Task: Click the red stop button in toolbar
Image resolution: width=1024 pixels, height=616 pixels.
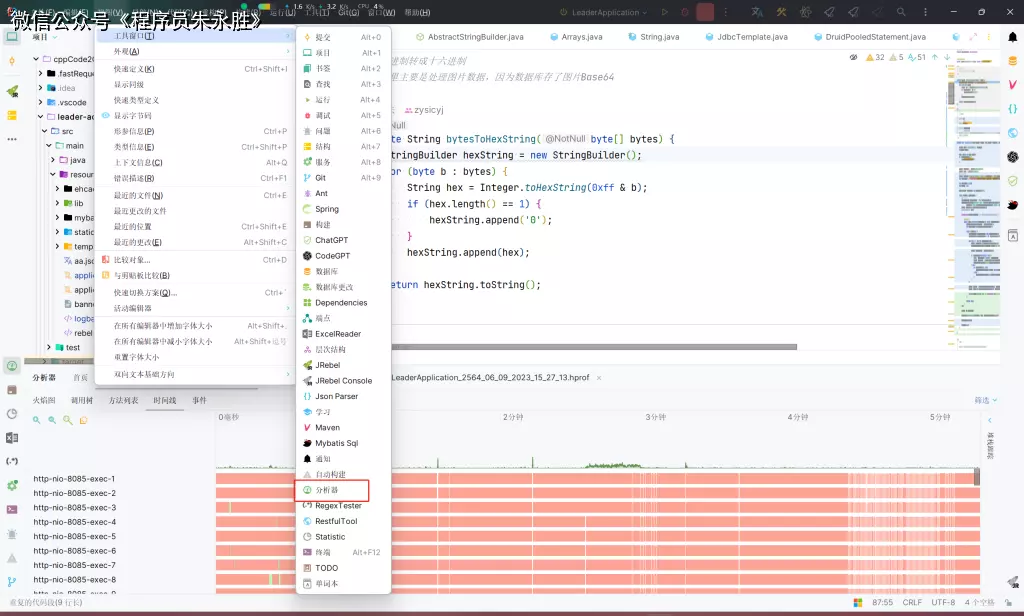Action: click(x=705, y=12)
